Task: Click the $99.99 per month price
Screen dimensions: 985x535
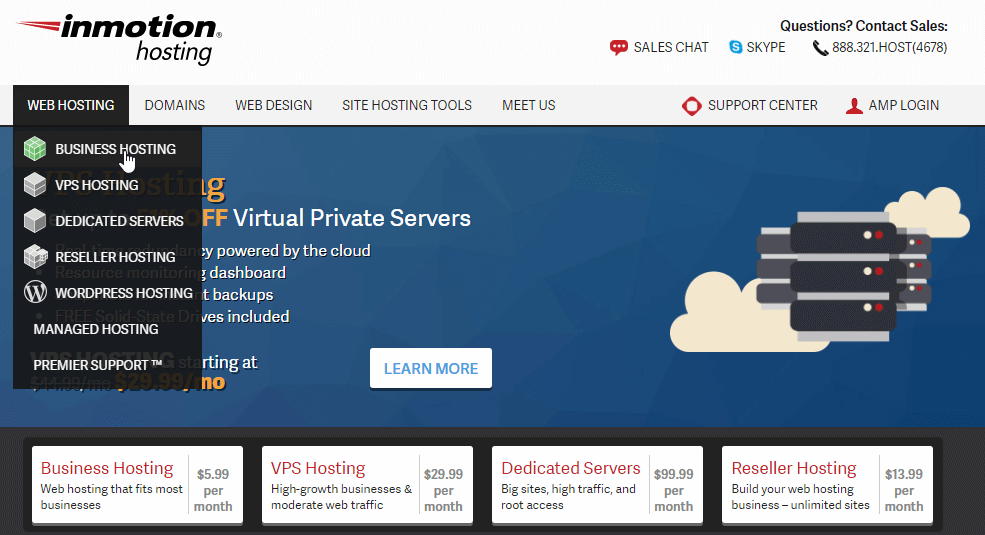Action: tap(673, 490)
